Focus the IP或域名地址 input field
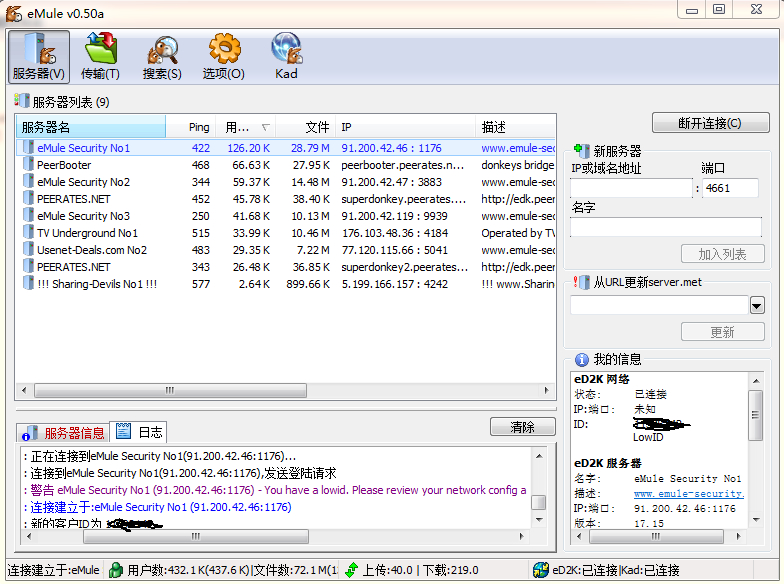784x584 pixels. [632, 188]
